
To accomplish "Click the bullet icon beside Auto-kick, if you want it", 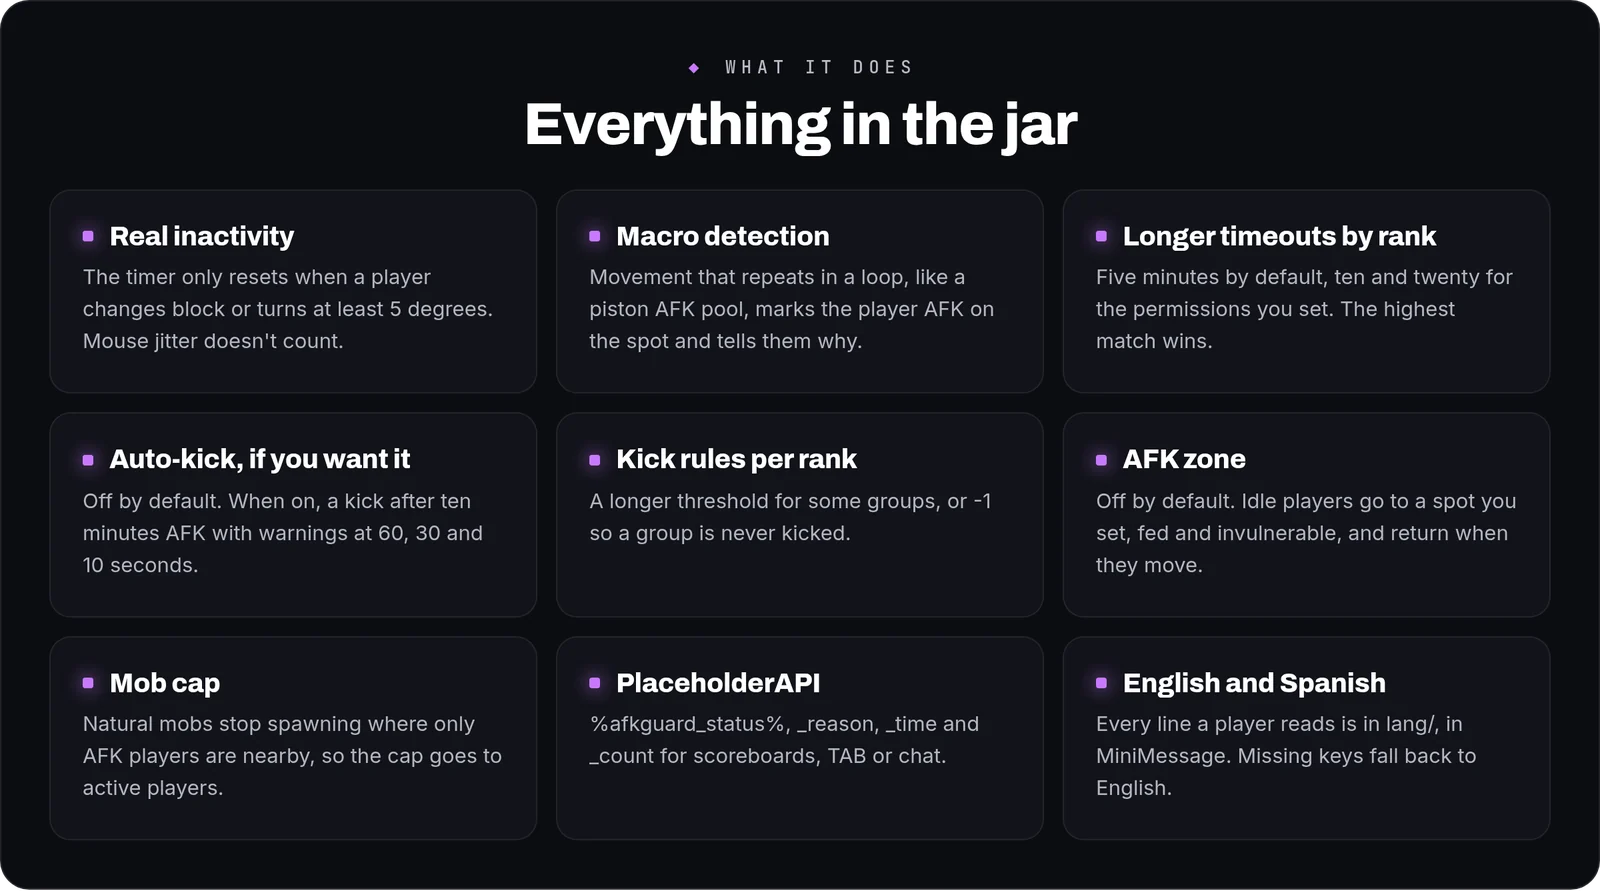I will [88, 460].
